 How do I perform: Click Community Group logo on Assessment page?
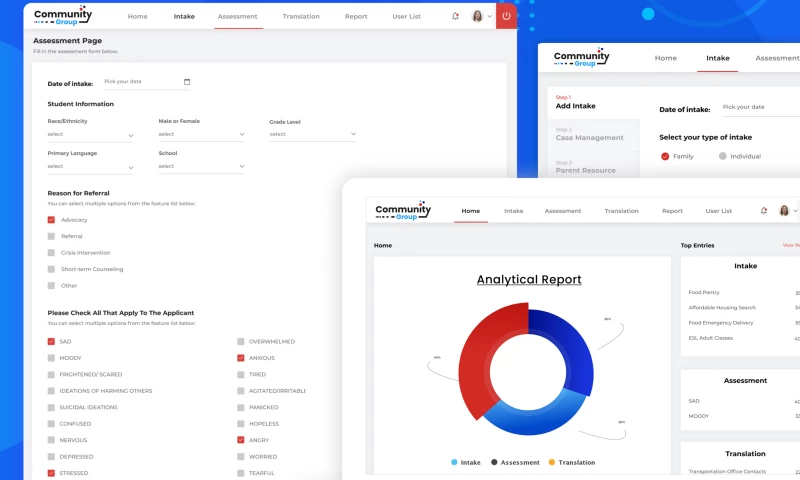pos(62,15)
